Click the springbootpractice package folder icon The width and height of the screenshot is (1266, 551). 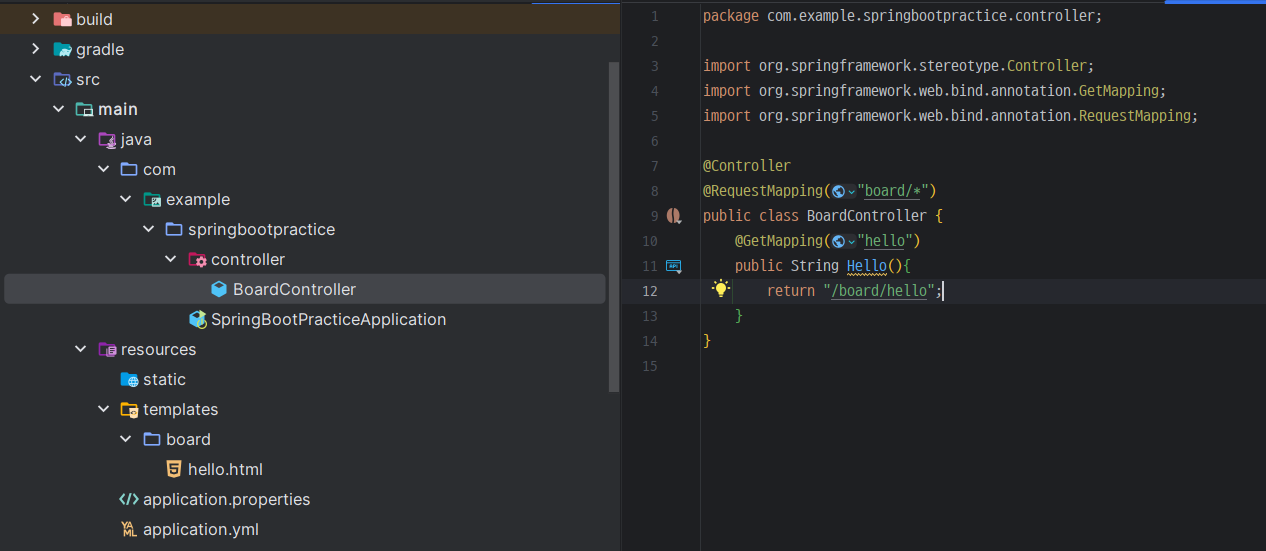[174, 229]
